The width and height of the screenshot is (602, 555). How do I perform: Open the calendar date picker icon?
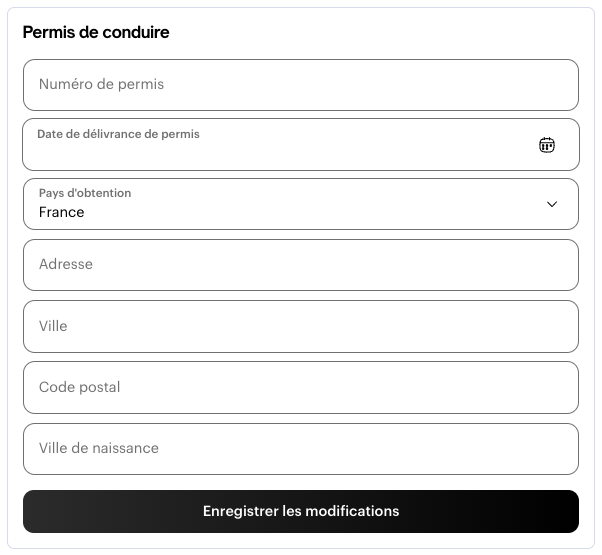point(547,145)
